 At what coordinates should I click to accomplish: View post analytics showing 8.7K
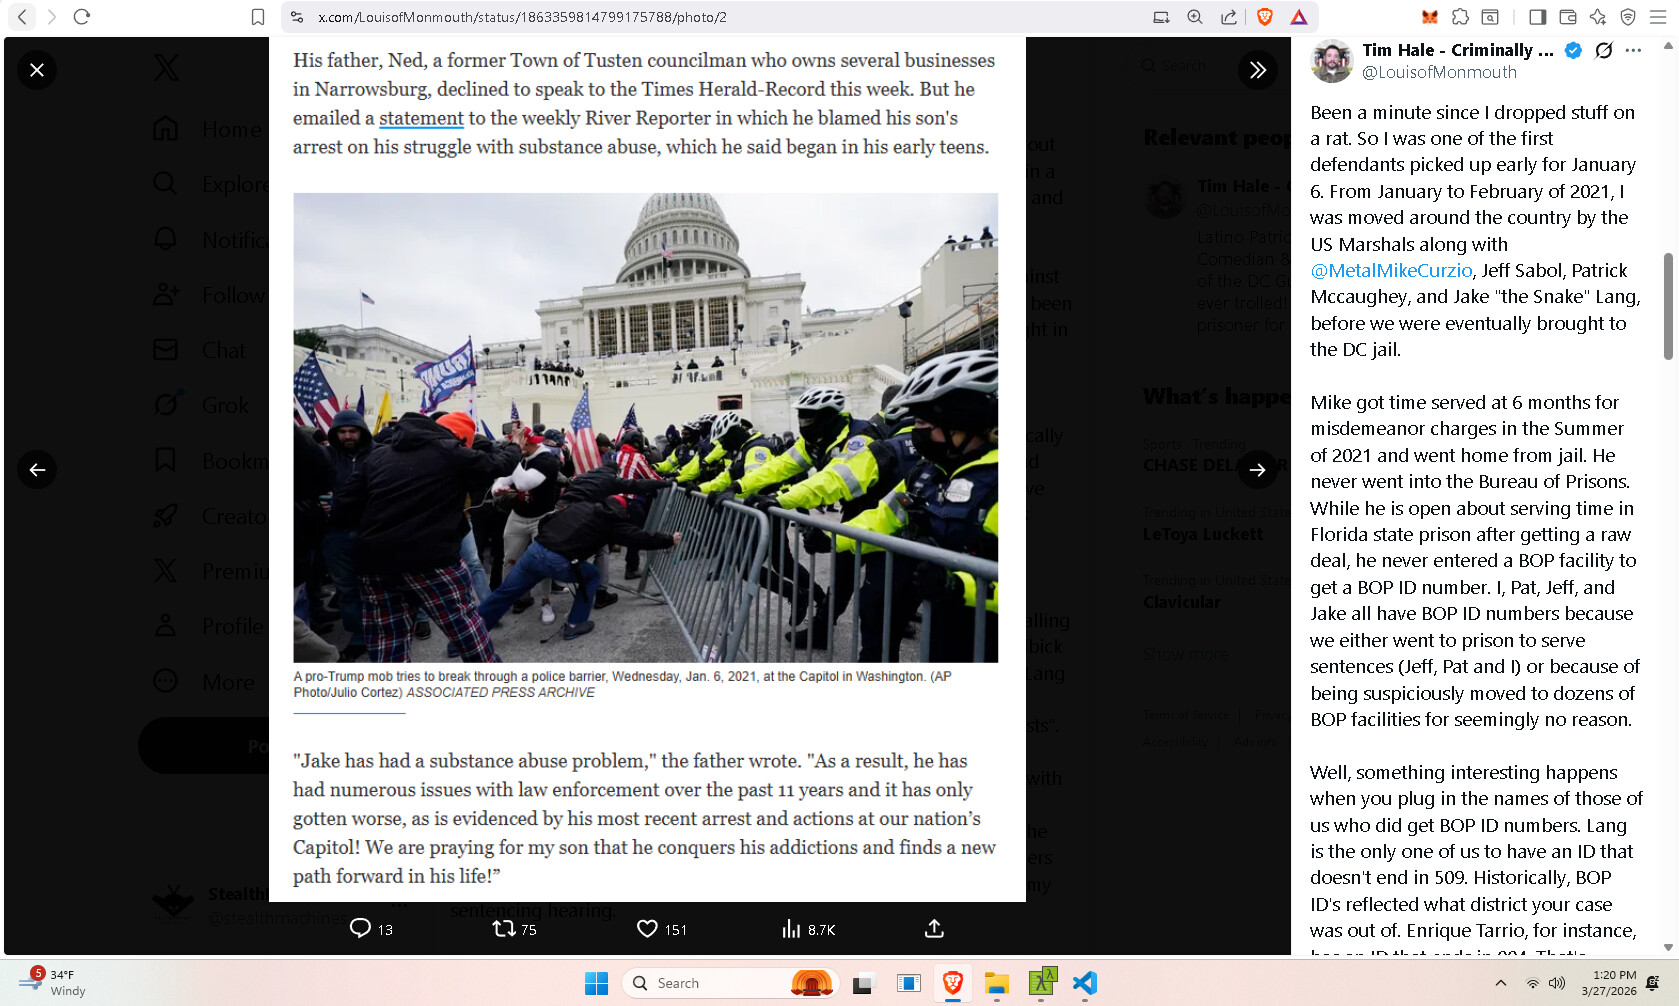pos(791,929)
